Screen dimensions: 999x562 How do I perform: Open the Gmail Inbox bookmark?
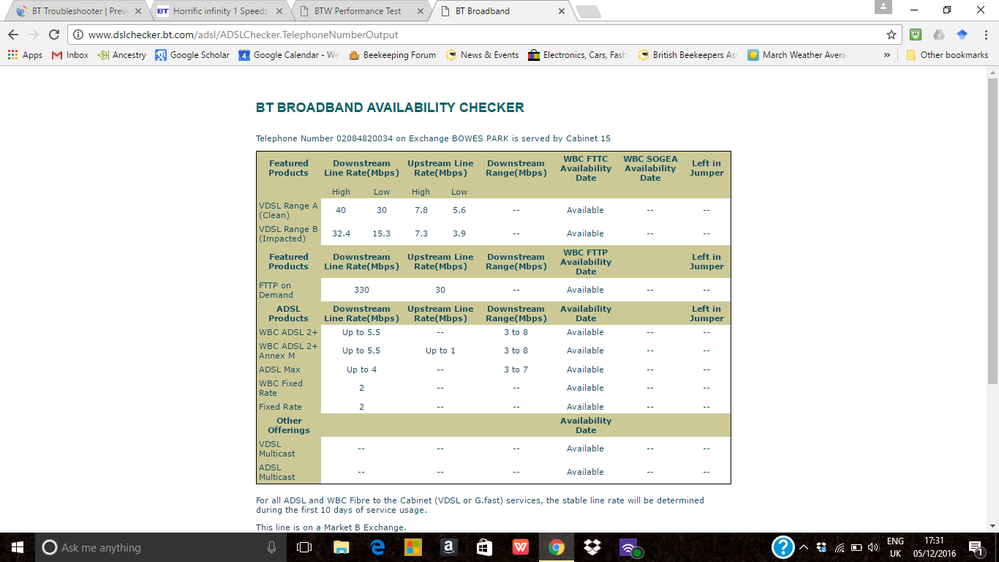pyautogui.click(x=70, y=55)
